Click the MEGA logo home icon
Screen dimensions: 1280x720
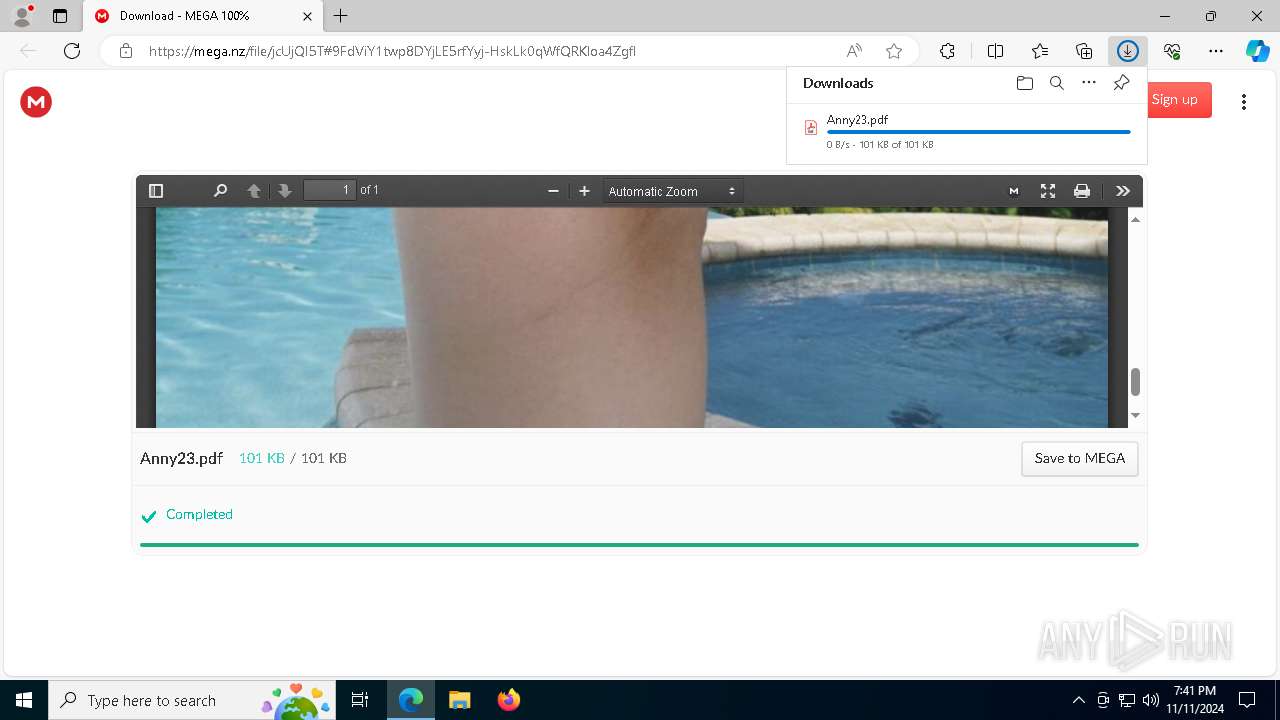pos(36,101)
